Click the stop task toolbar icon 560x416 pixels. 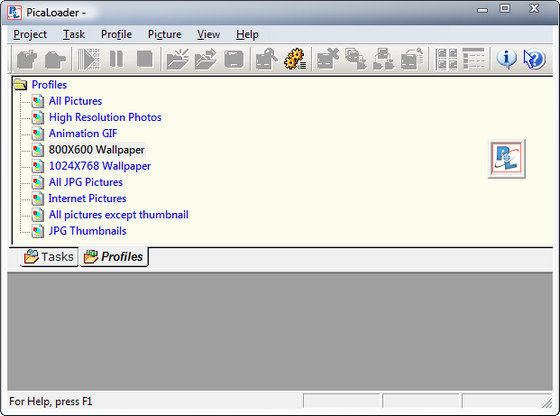click(145, 59)
